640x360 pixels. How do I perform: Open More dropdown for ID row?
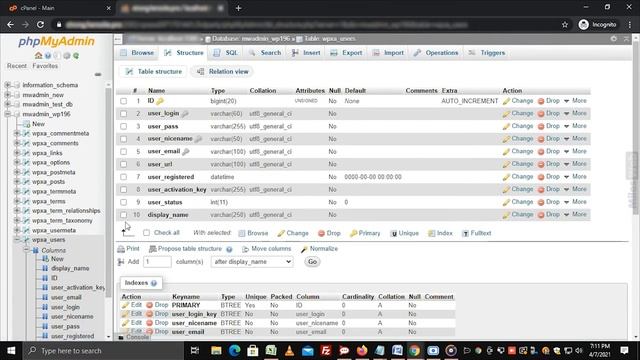[x=576, y=101]
